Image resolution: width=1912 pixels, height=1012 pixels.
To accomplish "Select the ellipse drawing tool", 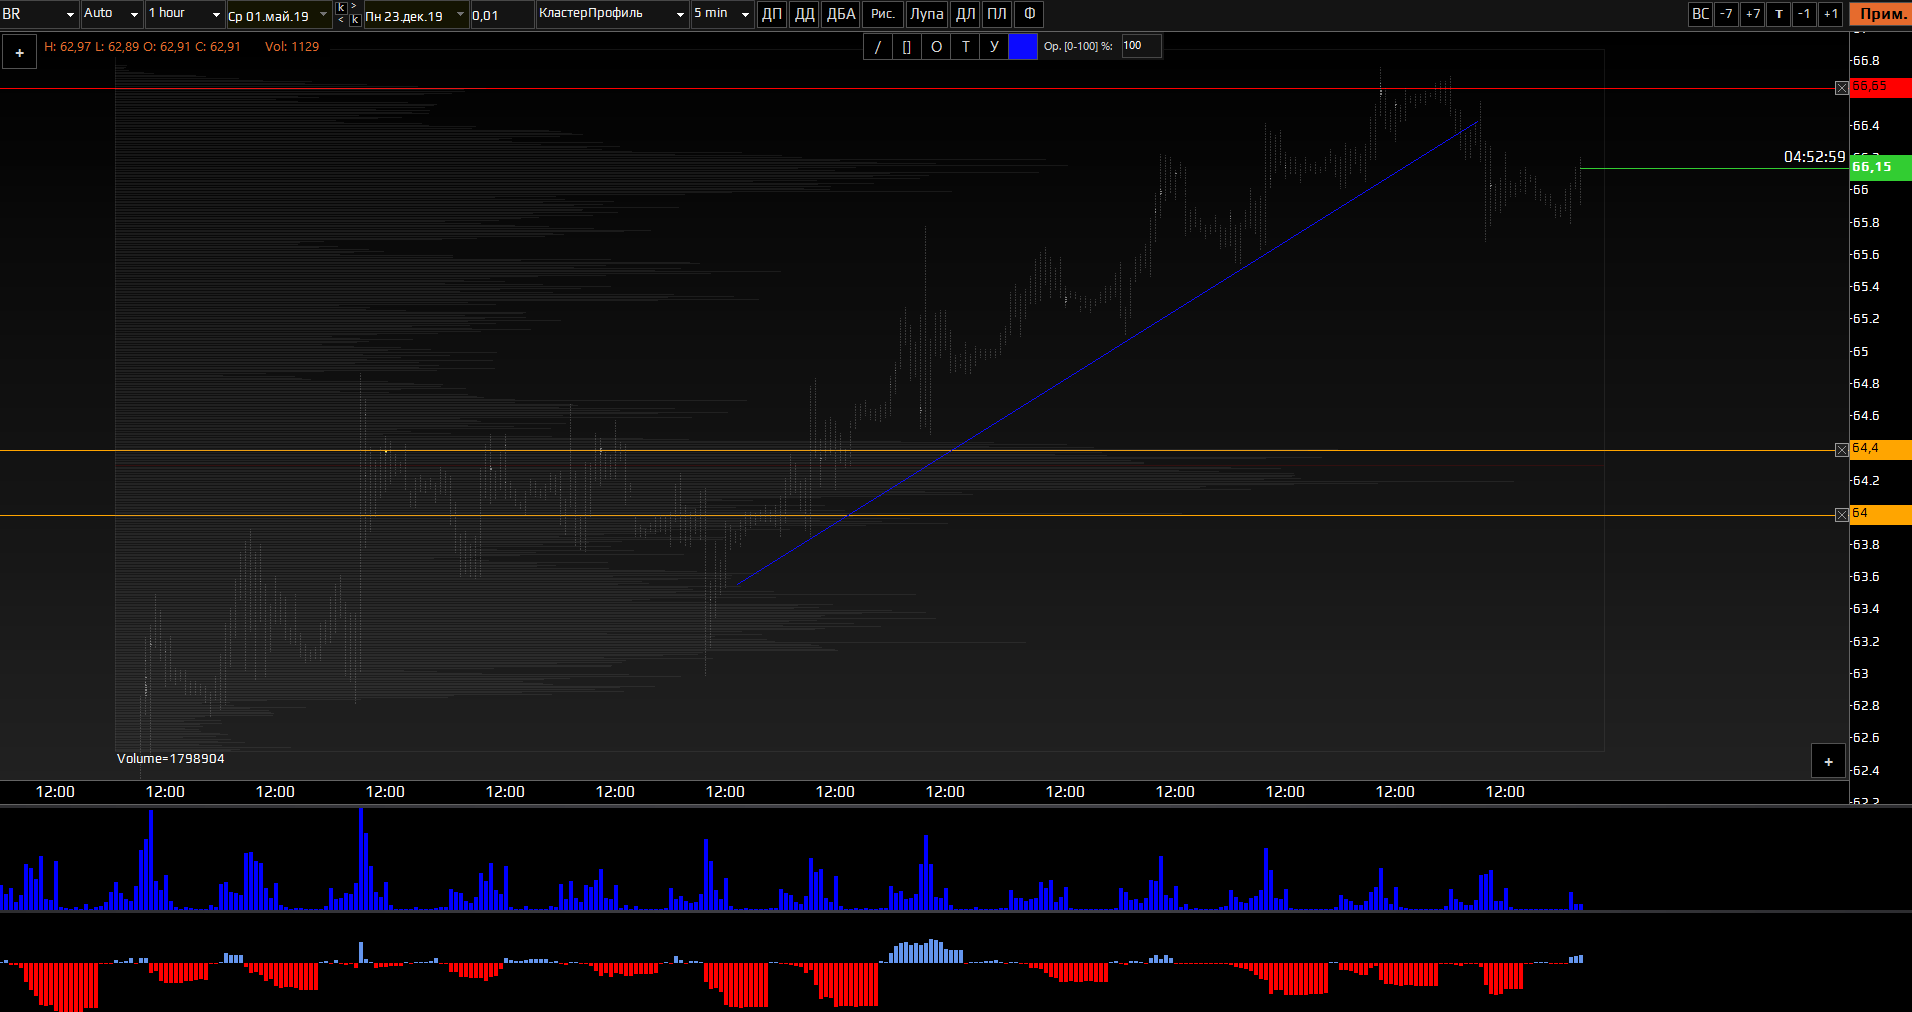I will pyautogui.click(x=936, y=46).
